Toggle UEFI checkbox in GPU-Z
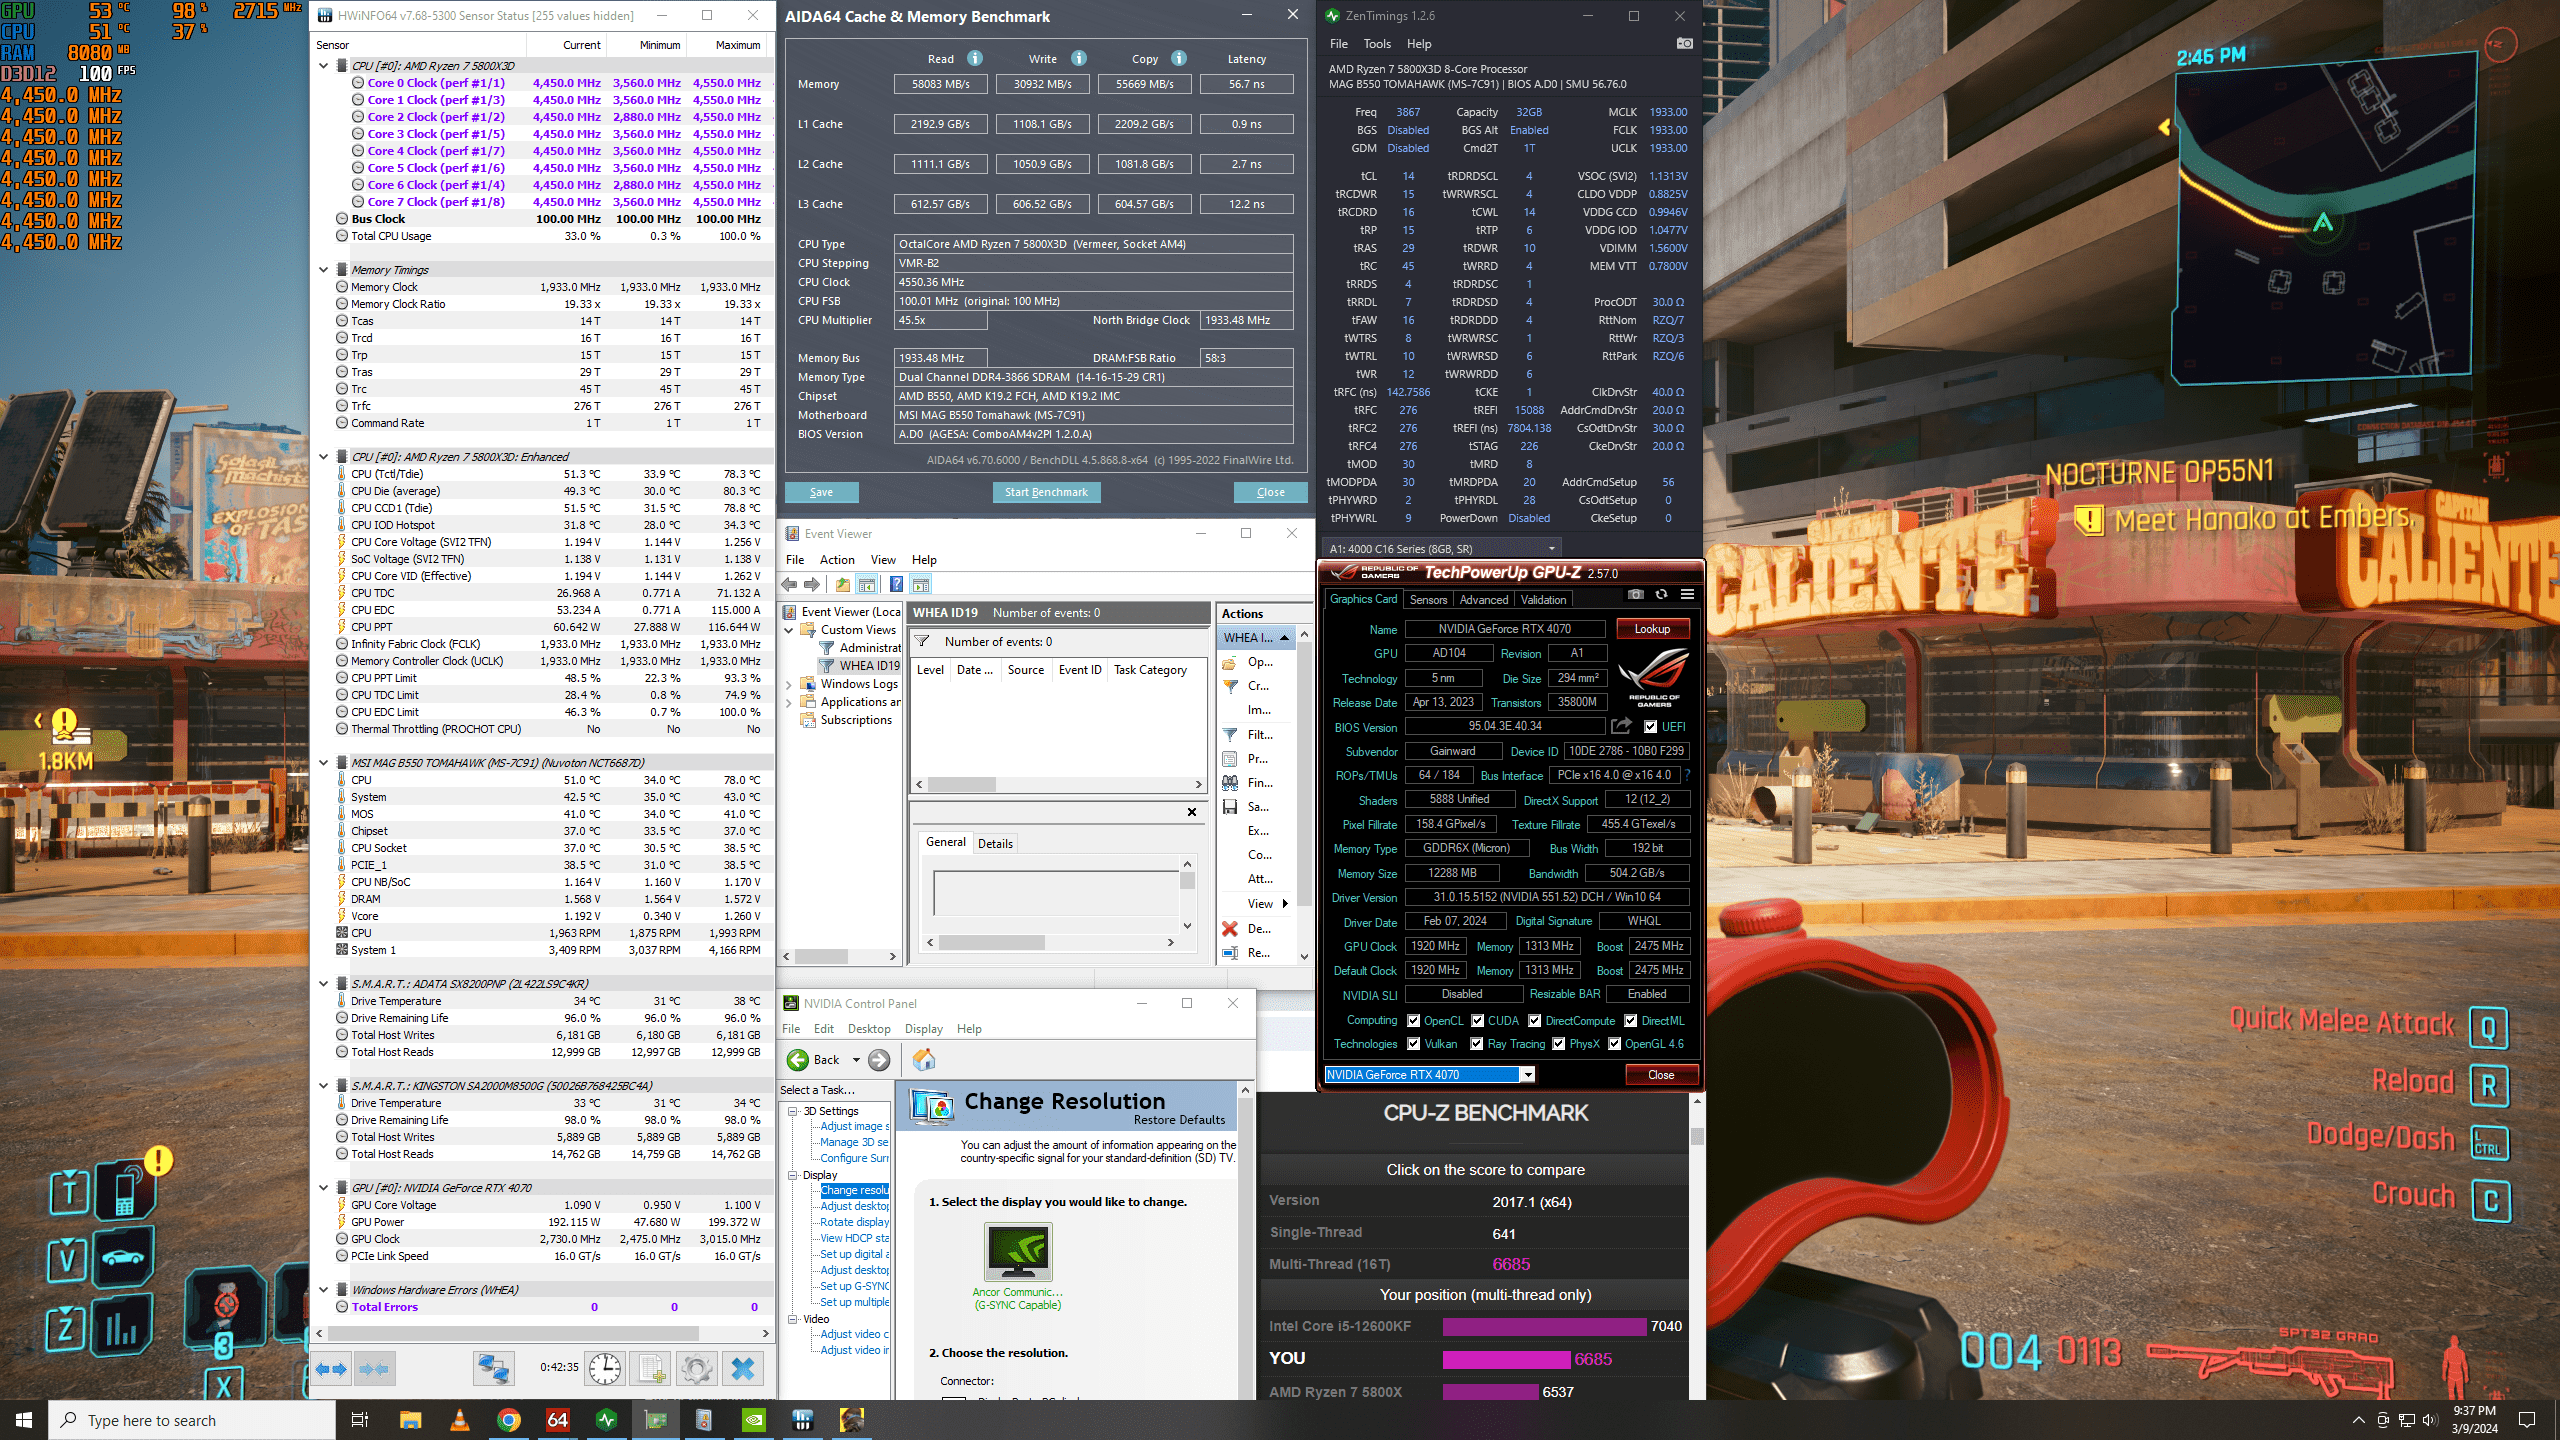Image resolution: width=2560 pixels, height=1440 pixels. (x=1650, y=727)
